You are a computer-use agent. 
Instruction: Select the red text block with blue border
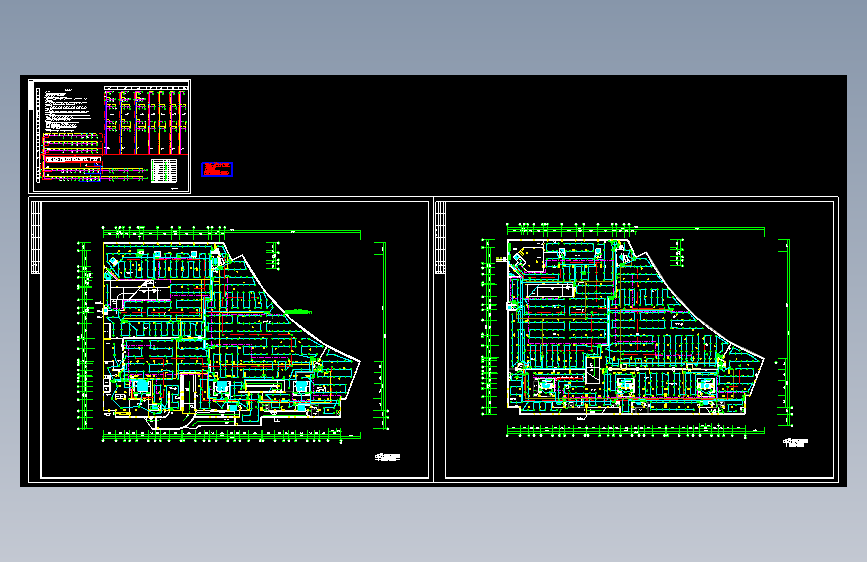coord(217,169)
